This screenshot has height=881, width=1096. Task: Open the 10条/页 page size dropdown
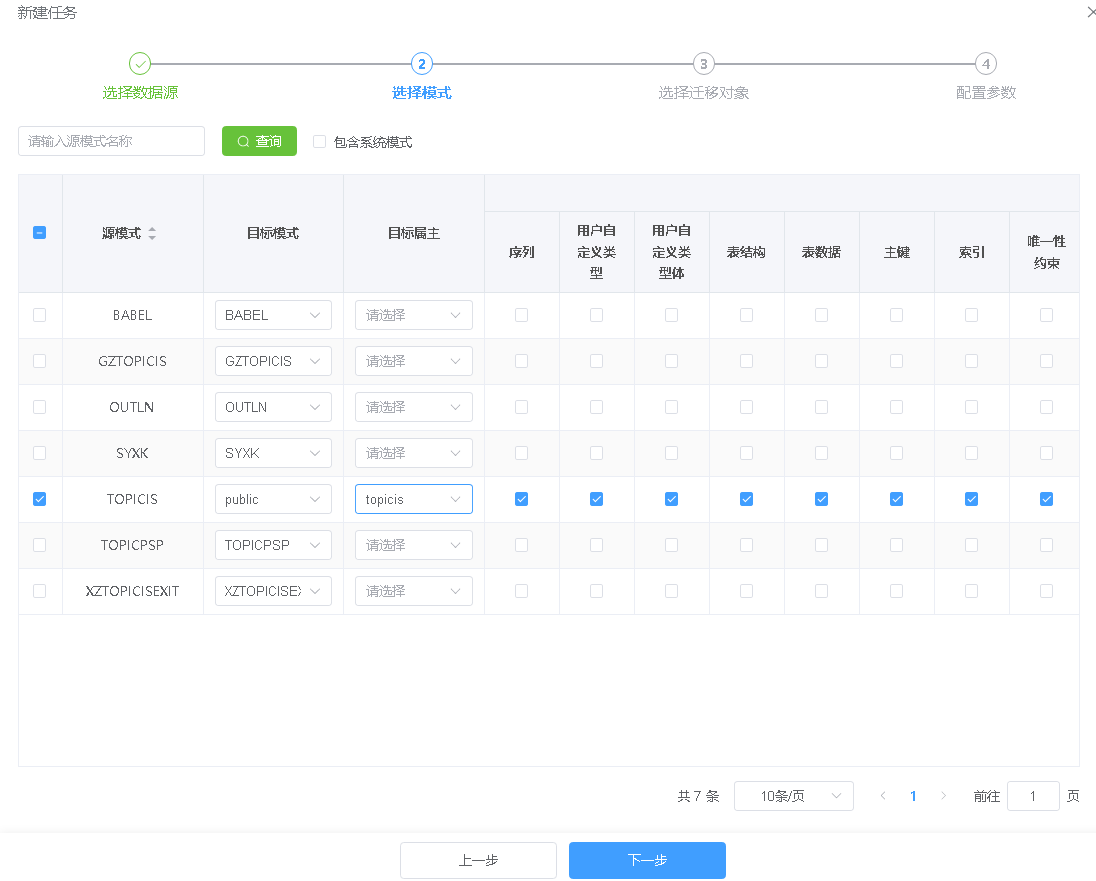[793, 796]
